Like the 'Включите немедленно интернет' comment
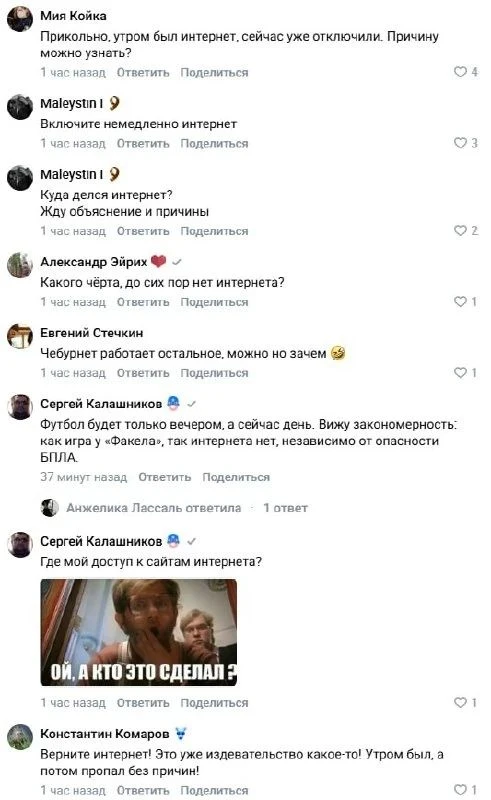Screen dimensions: 491x800 click(x=460, y=143)
